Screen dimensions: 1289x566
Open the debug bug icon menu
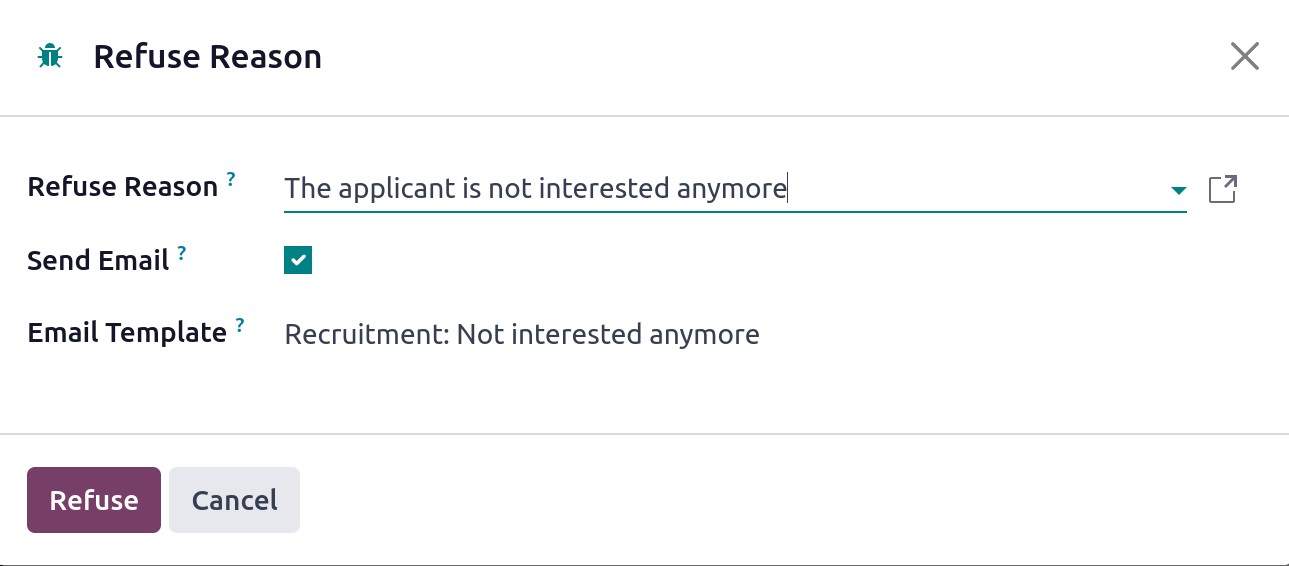coord(49,57)
